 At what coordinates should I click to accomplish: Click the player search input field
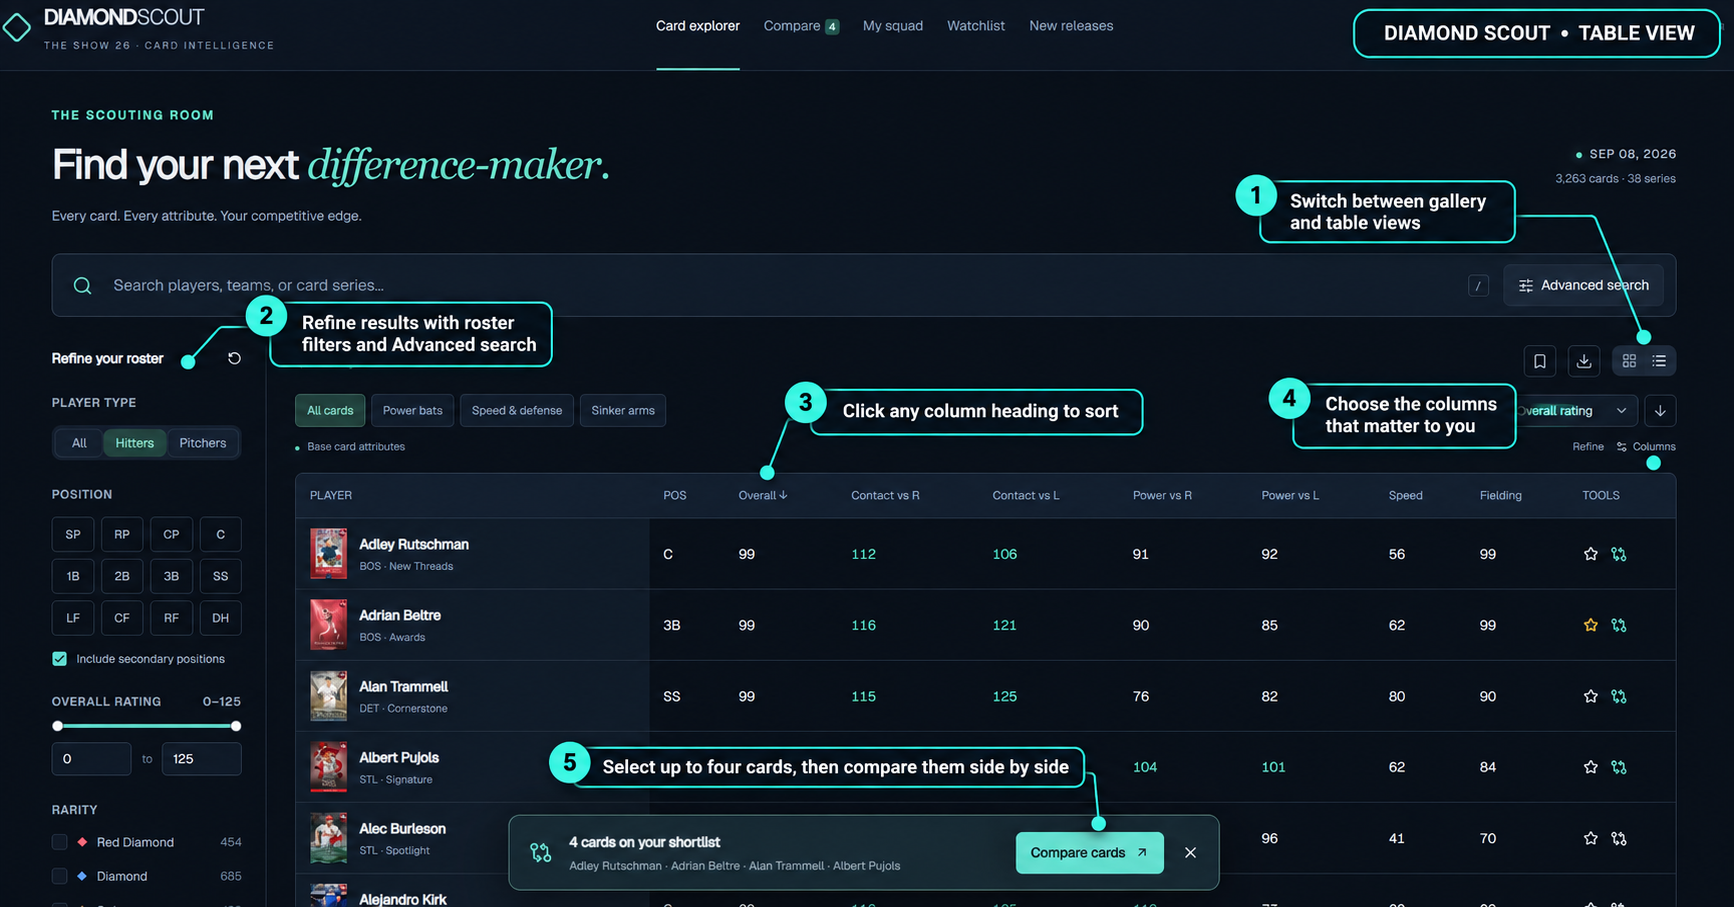click(x=780, y=286)
